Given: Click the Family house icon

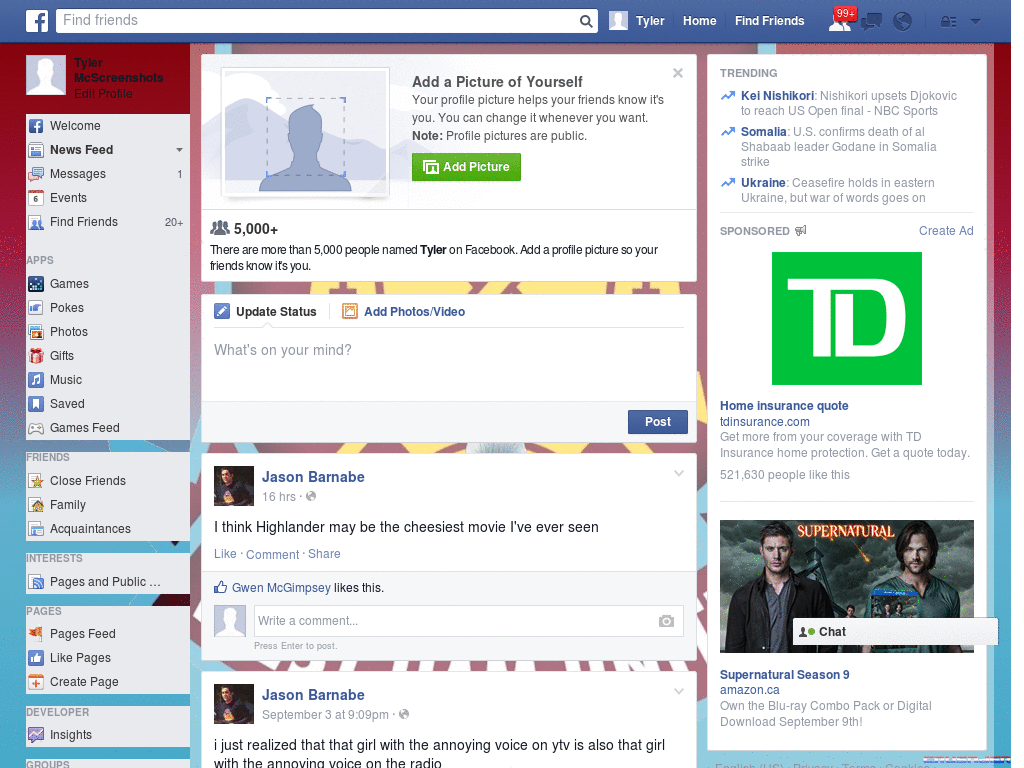Looking at the screenshot, I should point(36,505).
